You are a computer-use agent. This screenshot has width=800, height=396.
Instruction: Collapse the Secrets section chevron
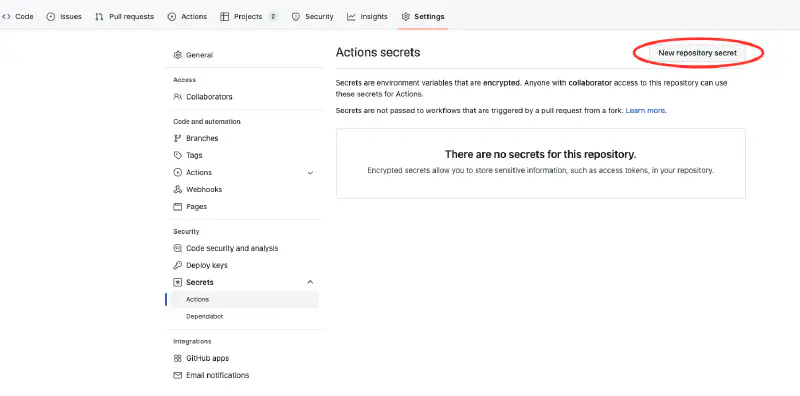coord(310,282)
